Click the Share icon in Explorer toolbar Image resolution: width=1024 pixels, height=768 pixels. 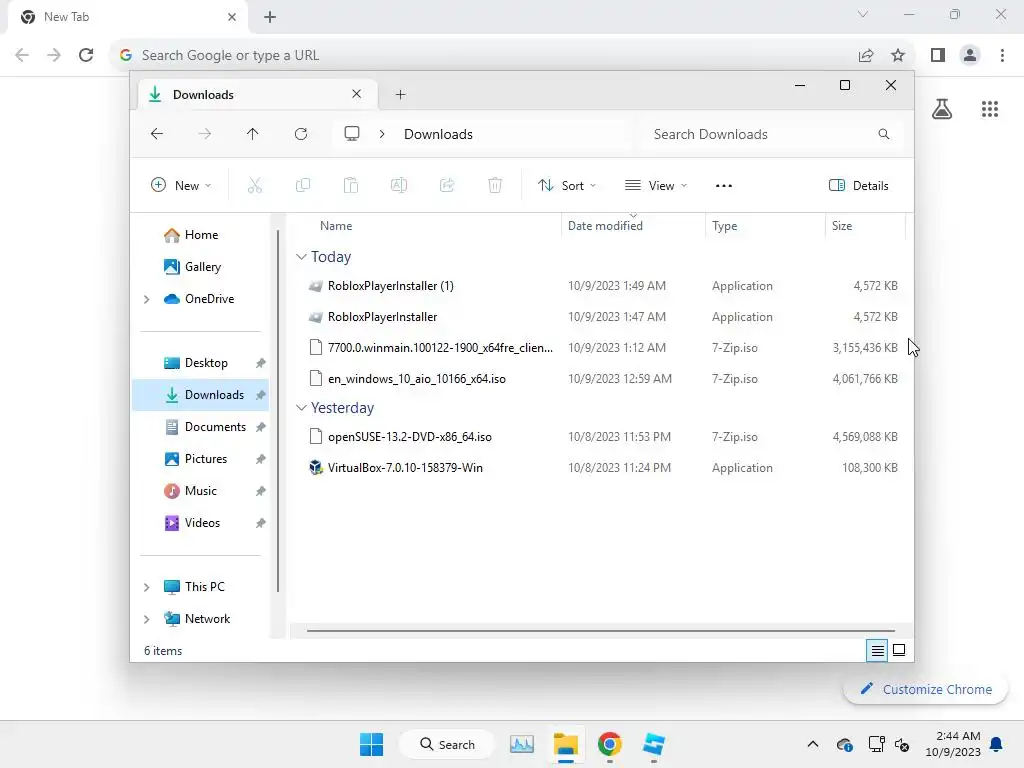(447, 185)
